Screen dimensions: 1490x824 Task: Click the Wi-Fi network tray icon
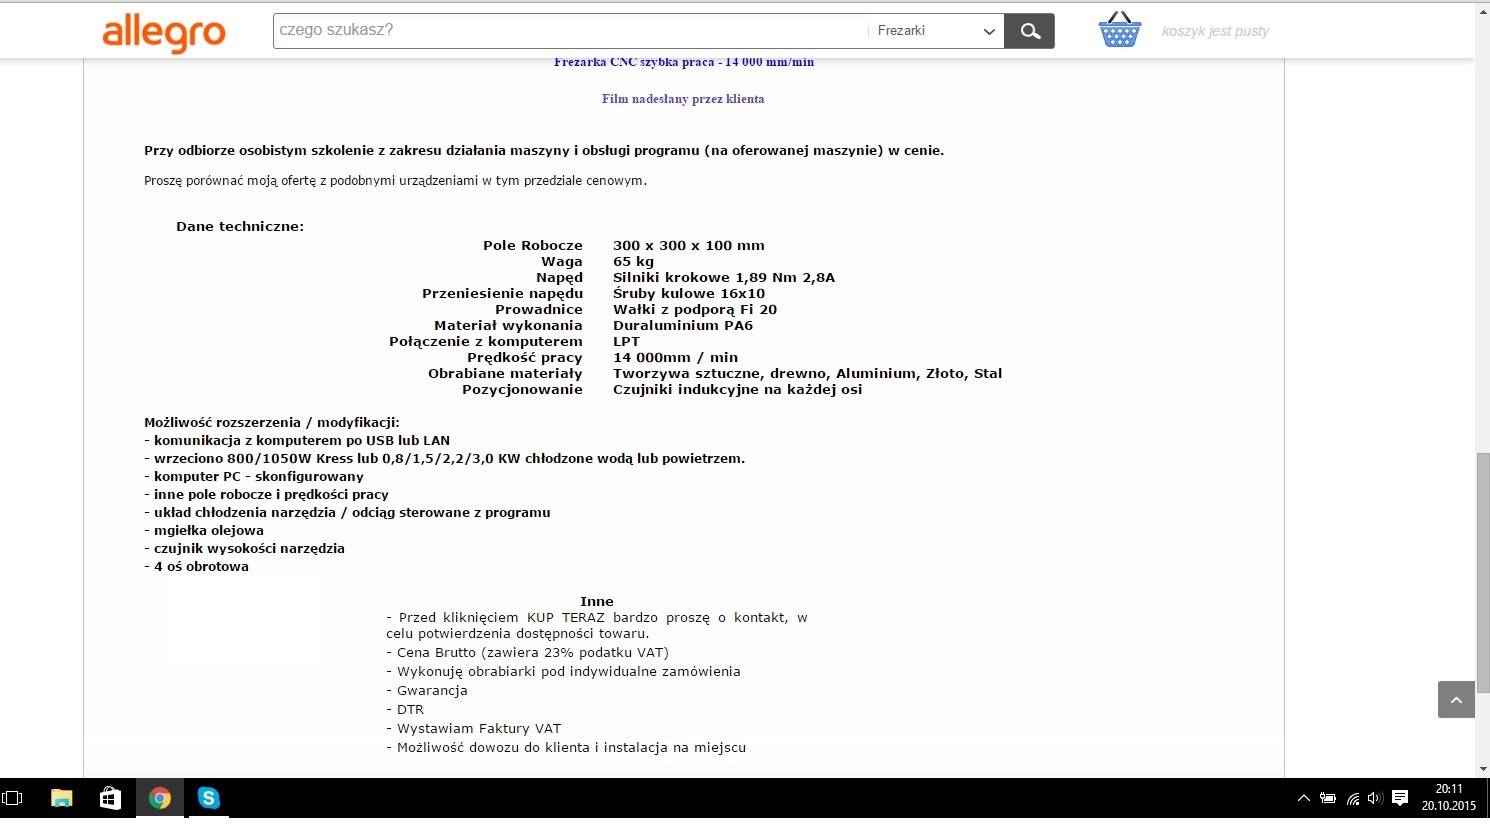pos(1353,798)
